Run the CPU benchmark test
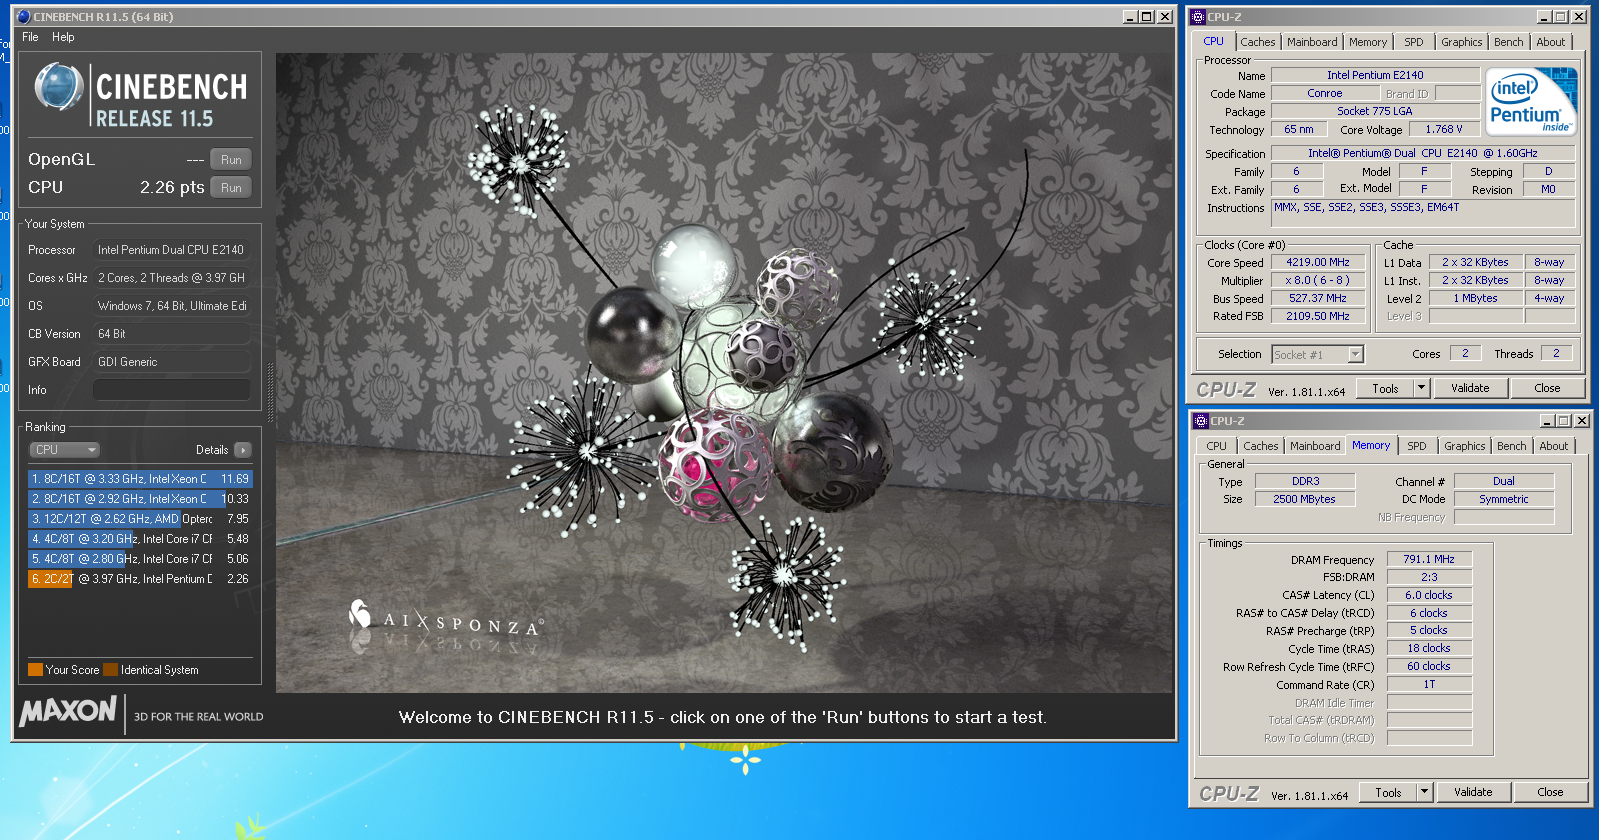This screenshot has height=840, width=1599. [x=231, y=188]
